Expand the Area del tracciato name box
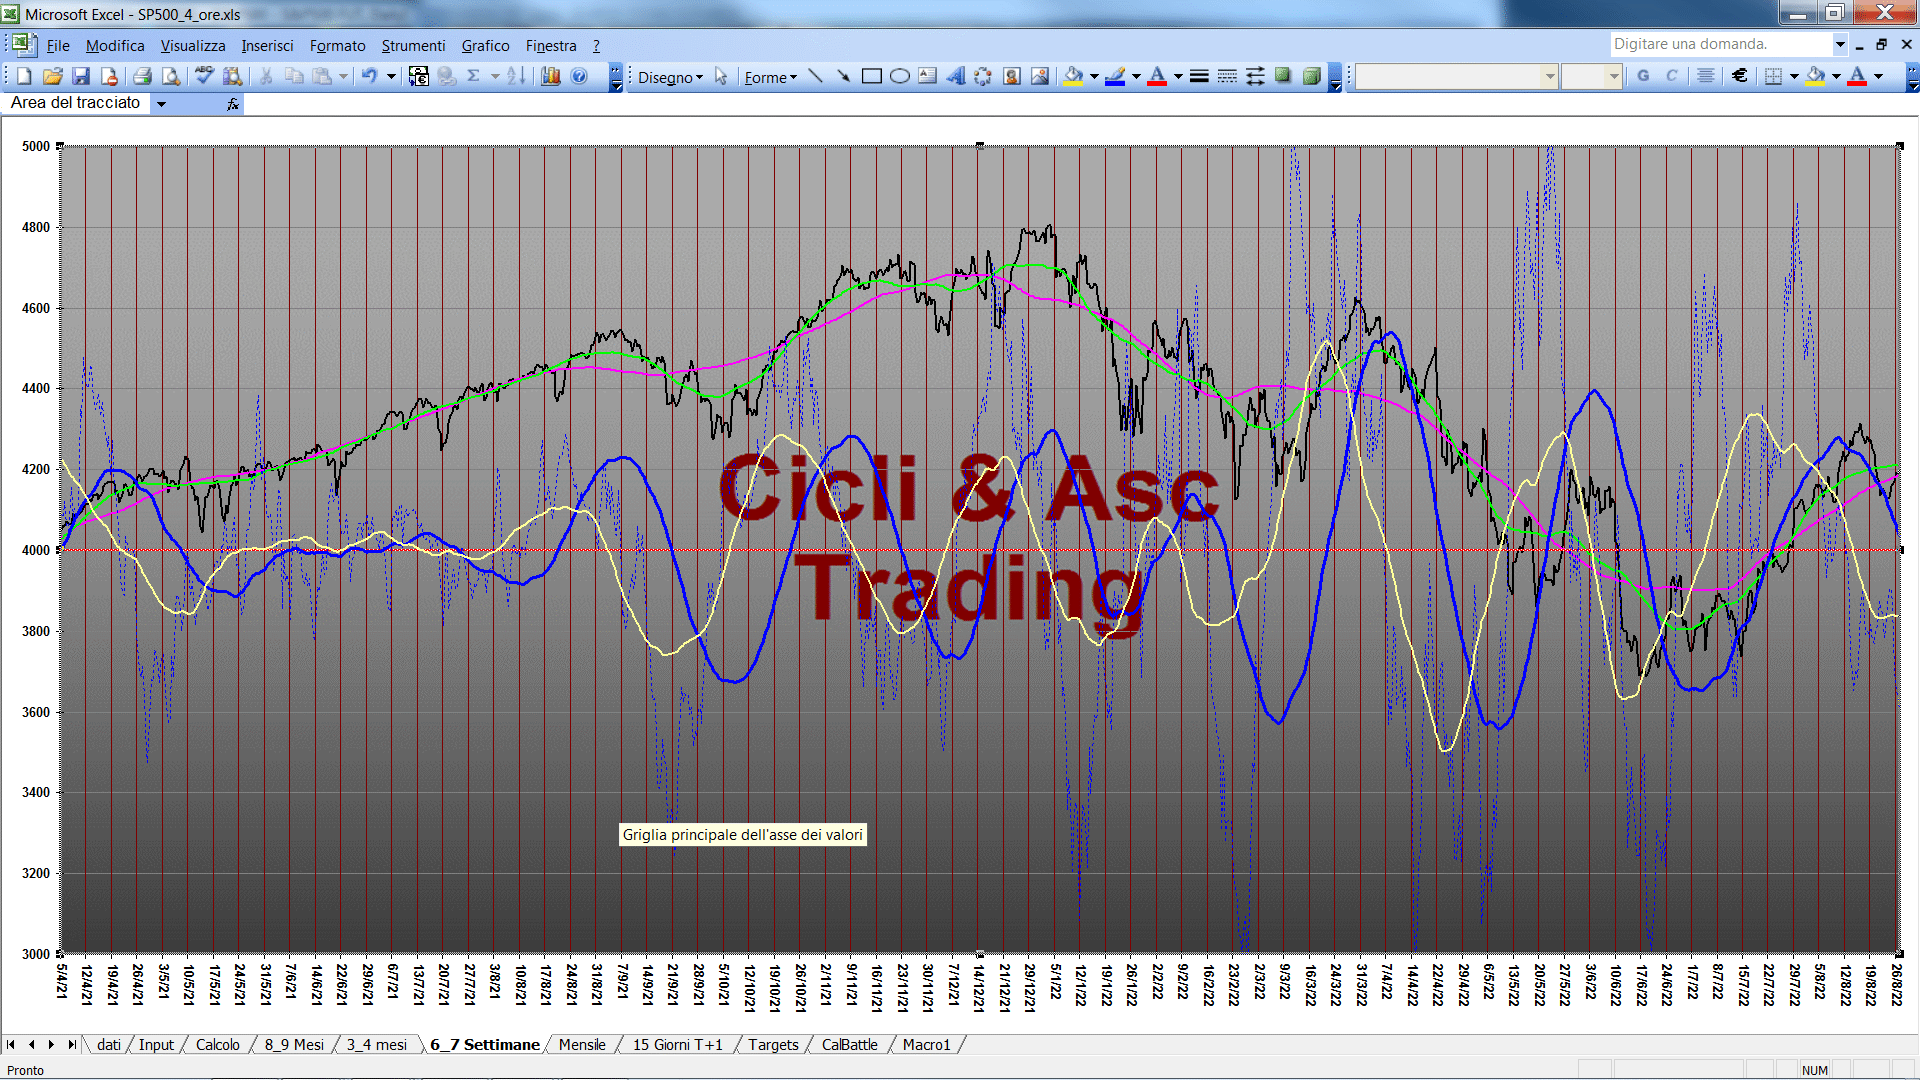This screenshot has width=1920, height=1080. point(161,103)
